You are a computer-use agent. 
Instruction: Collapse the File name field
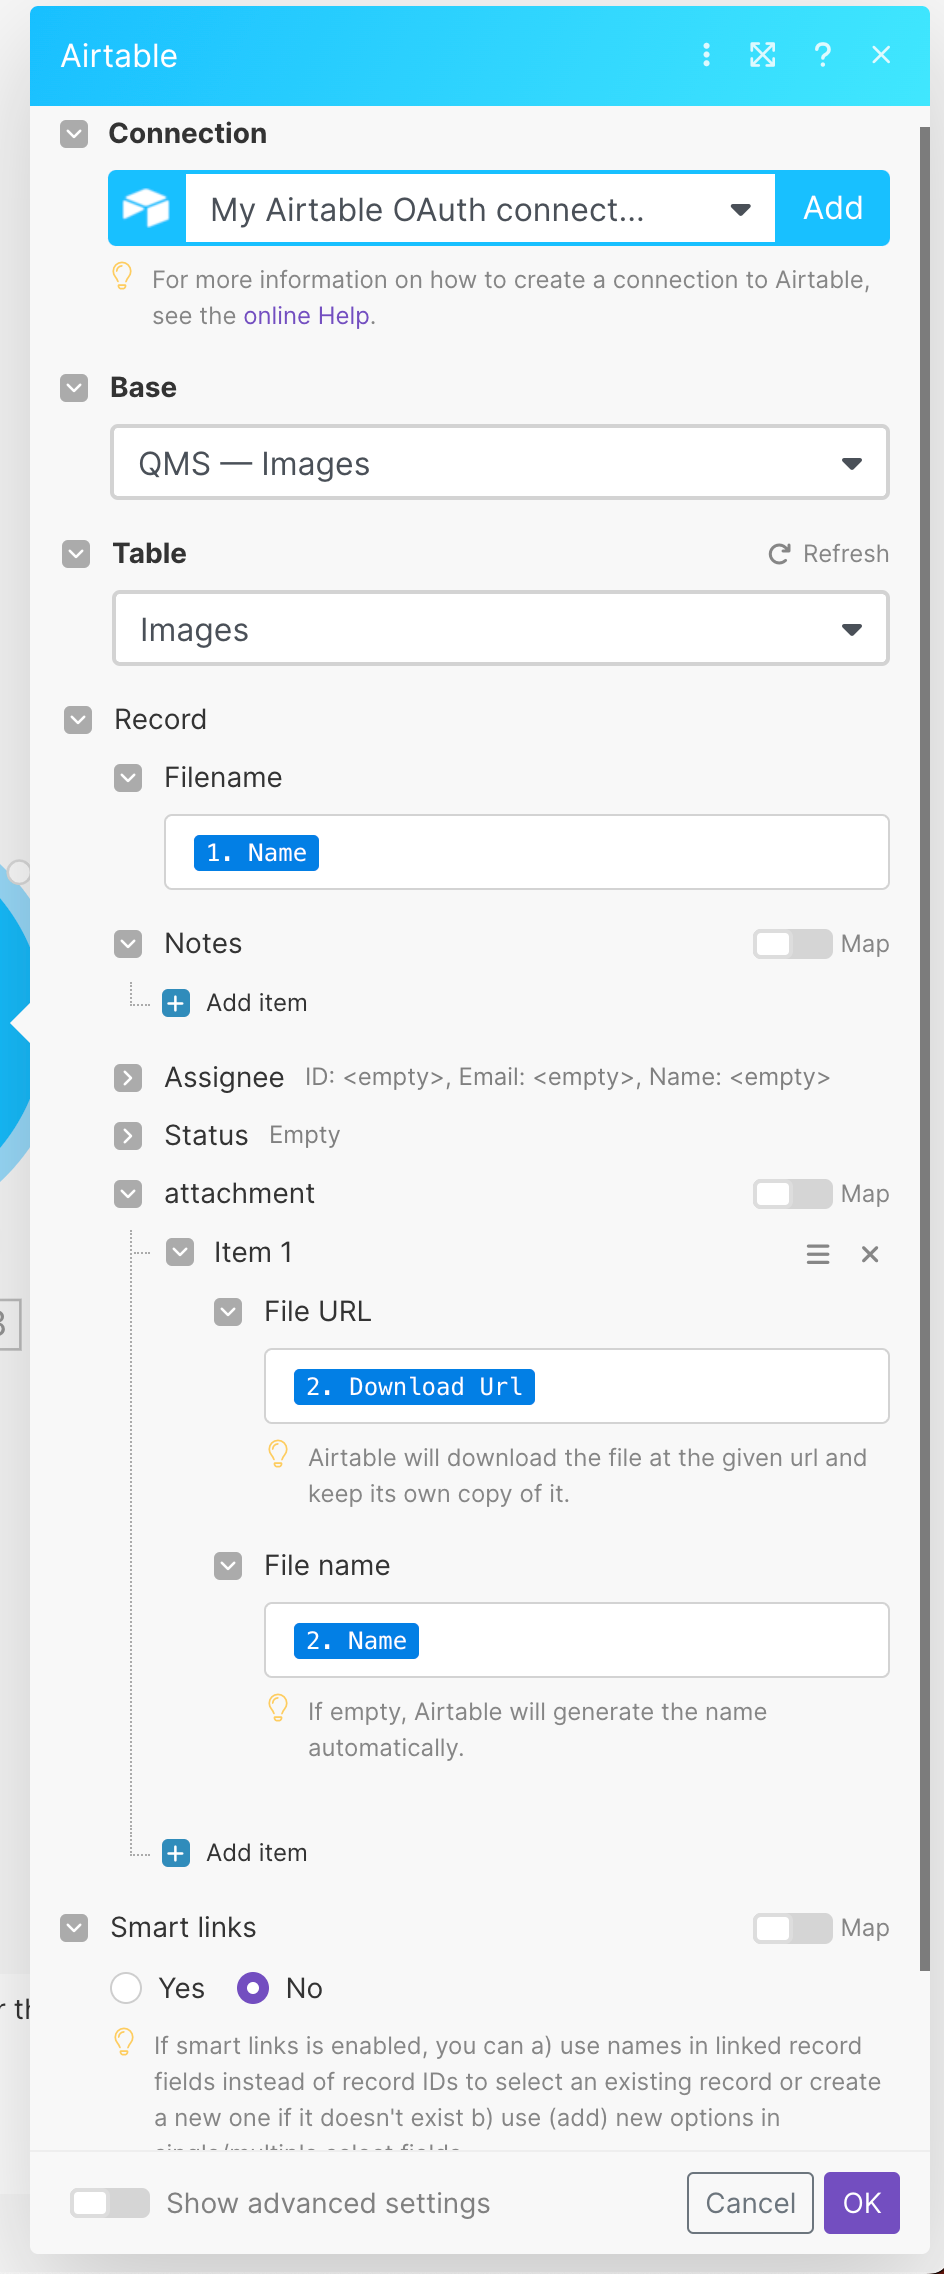click(x=228, y=1566)
